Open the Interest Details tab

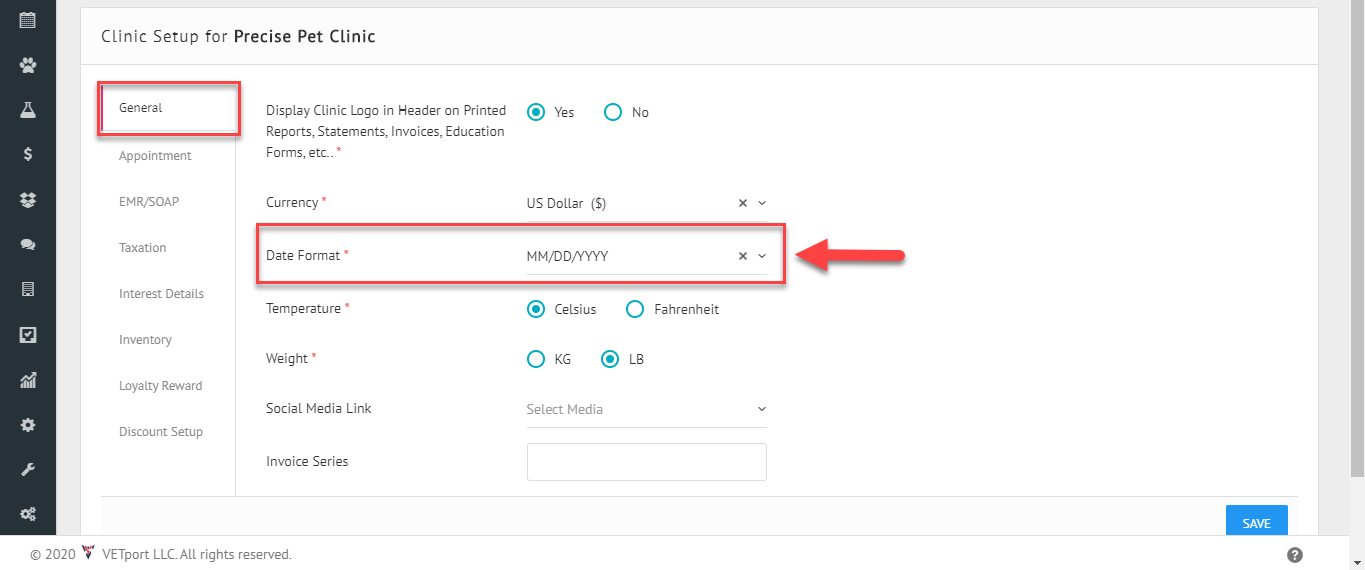[x=161, y=294]
